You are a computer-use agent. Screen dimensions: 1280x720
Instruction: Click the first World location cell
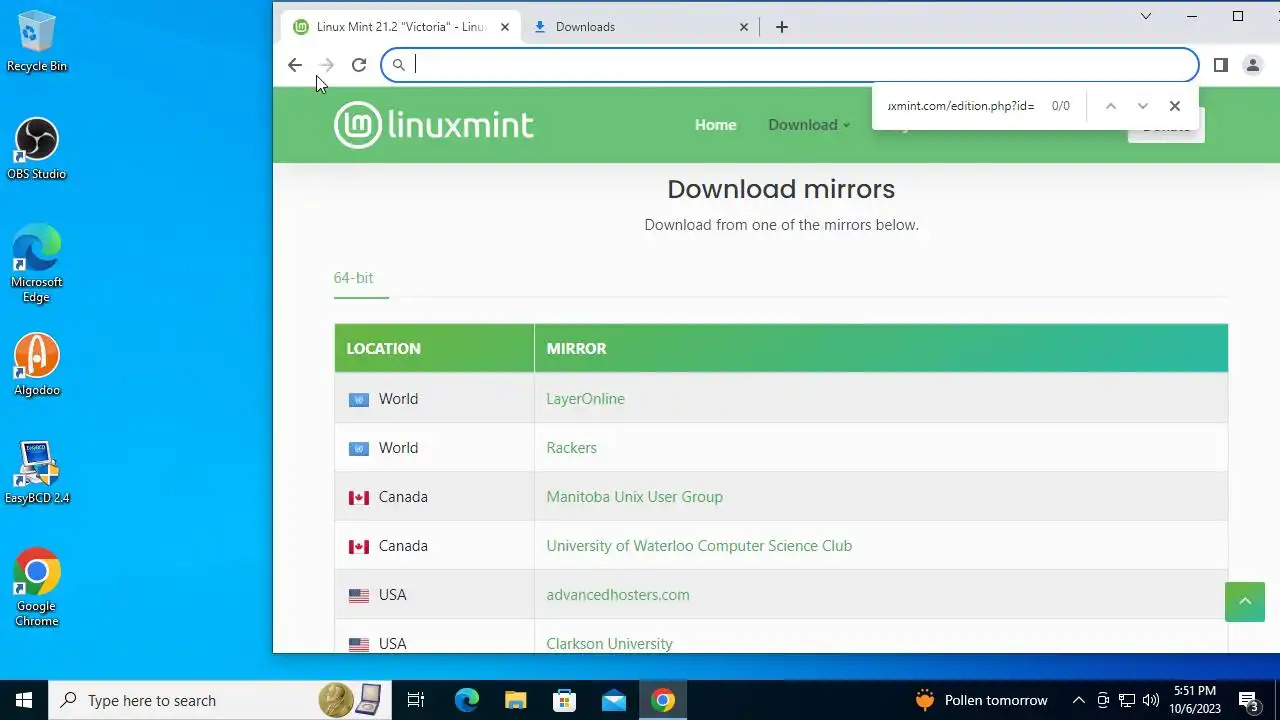pyautogui.click(x=434, y=399)
